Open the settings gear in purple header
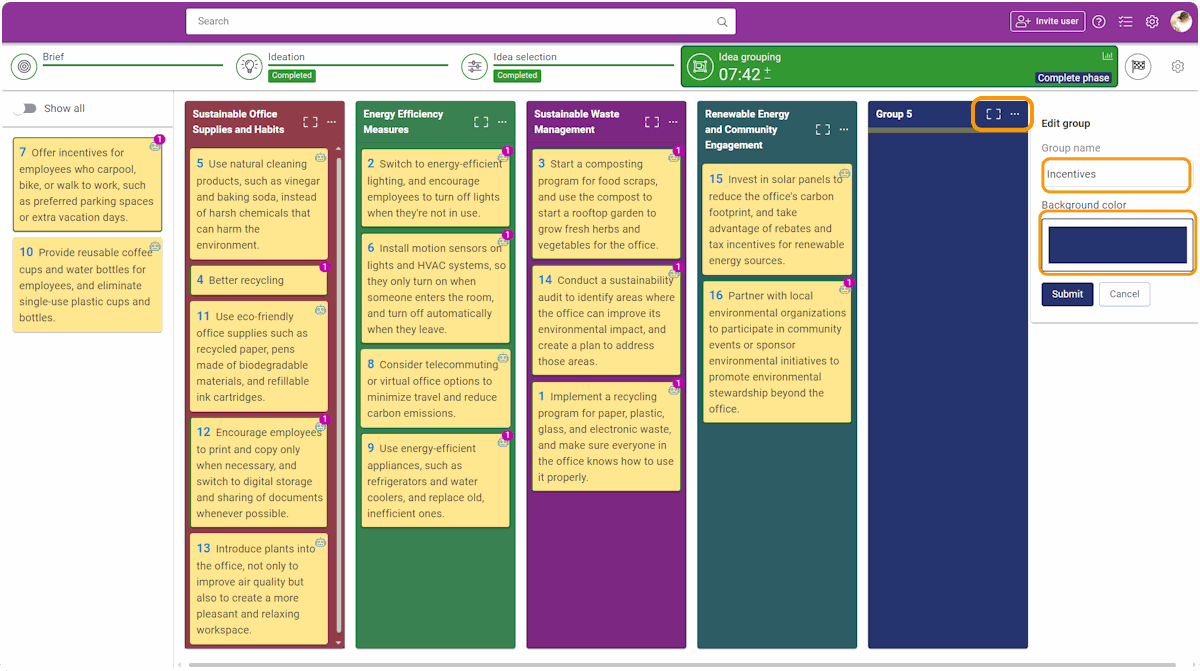 [1152, 21]
